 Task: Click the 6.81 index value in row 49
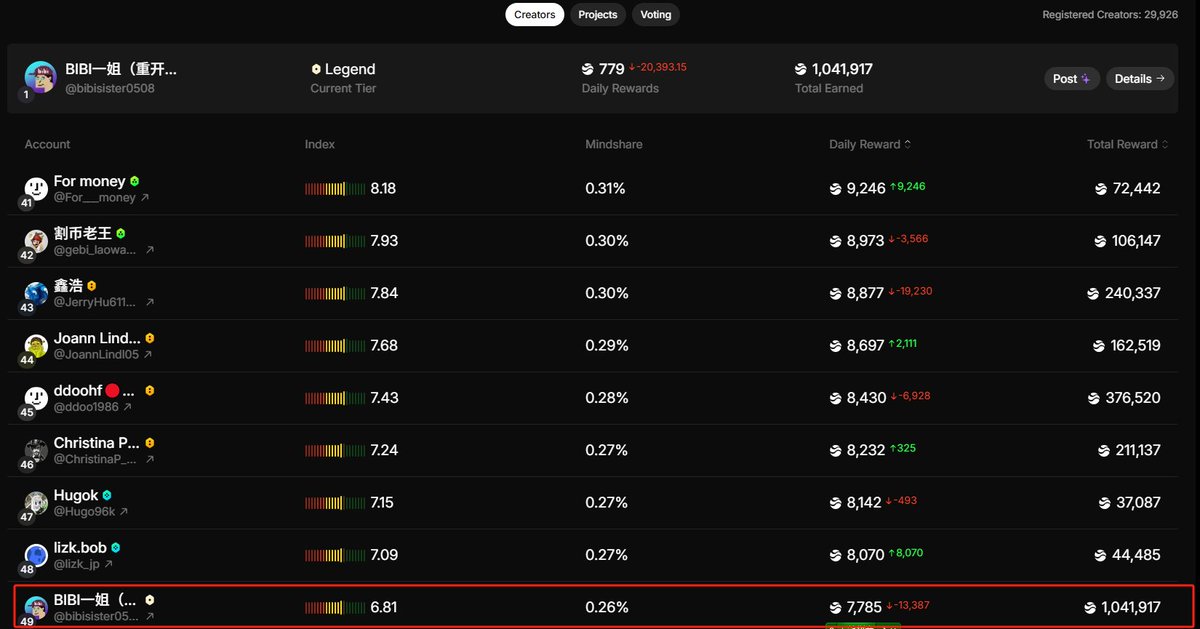(x=384, y=607)
